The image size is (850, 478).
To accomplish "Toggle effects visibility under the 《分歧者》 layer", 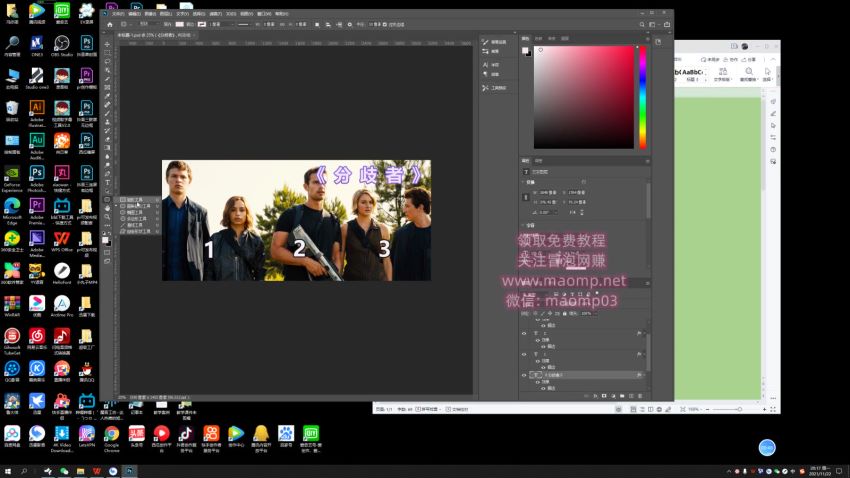I will point(538,382).
